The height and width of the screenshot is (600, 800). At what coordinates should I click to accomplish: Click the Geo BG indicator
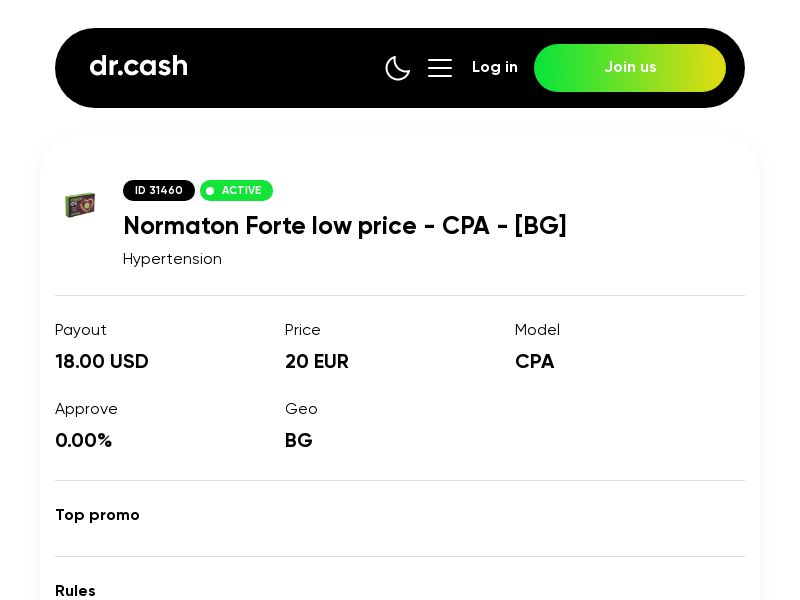pyautogui.click(x=298, y=440)
